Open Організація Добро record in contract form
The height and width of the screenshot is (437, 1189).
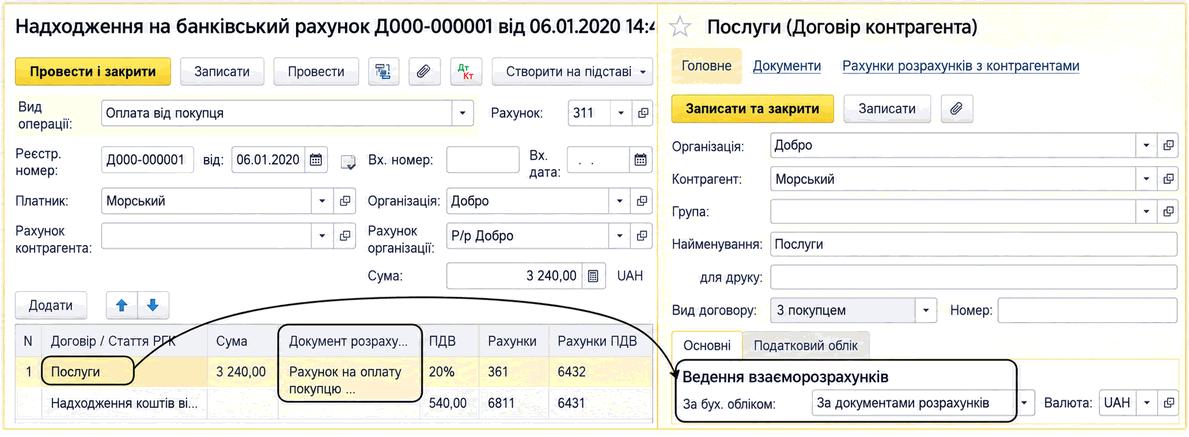point(1169,145)
